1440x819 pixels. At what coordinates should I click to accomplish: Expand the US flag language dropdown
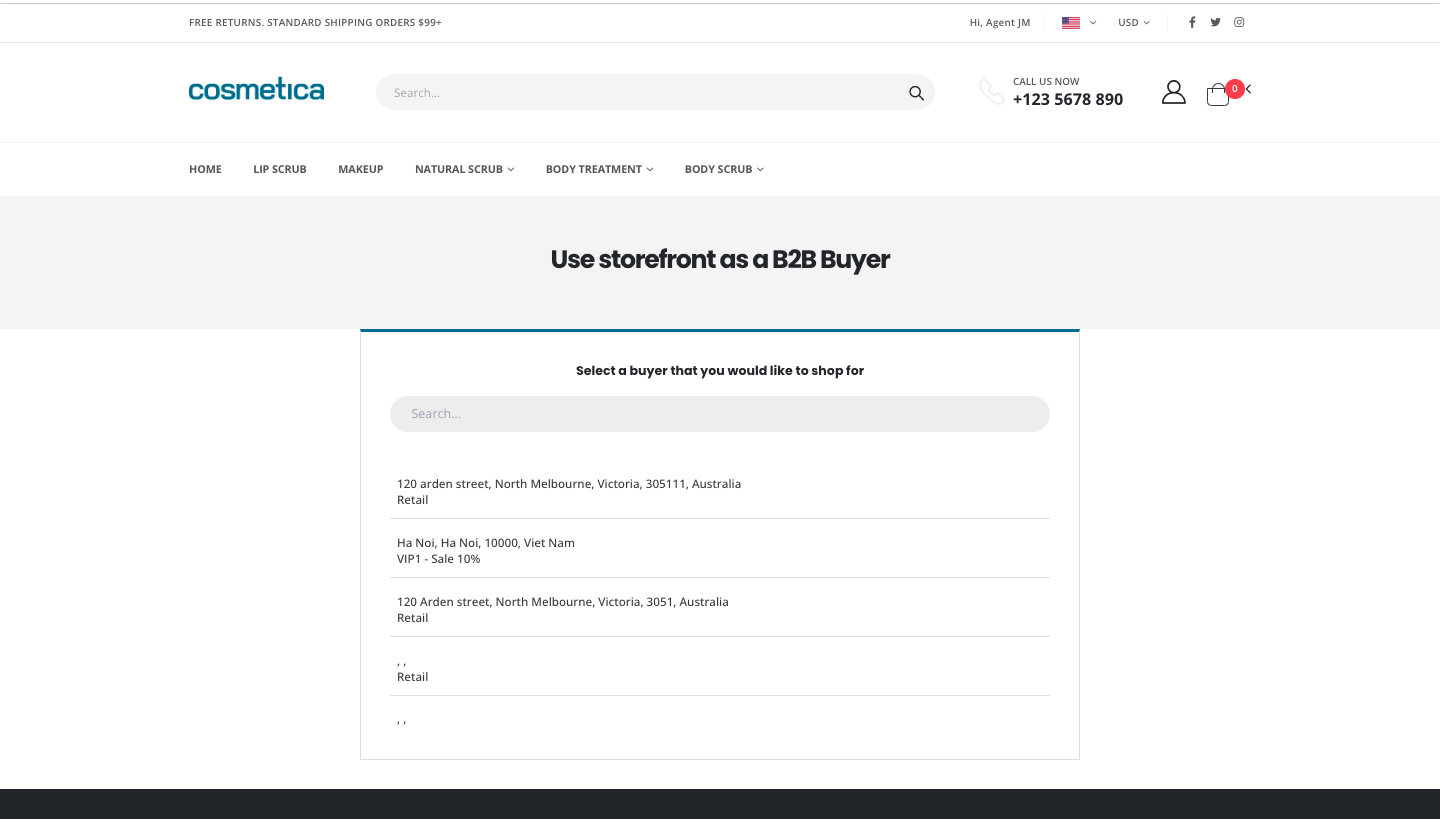tap(1078, 22)
